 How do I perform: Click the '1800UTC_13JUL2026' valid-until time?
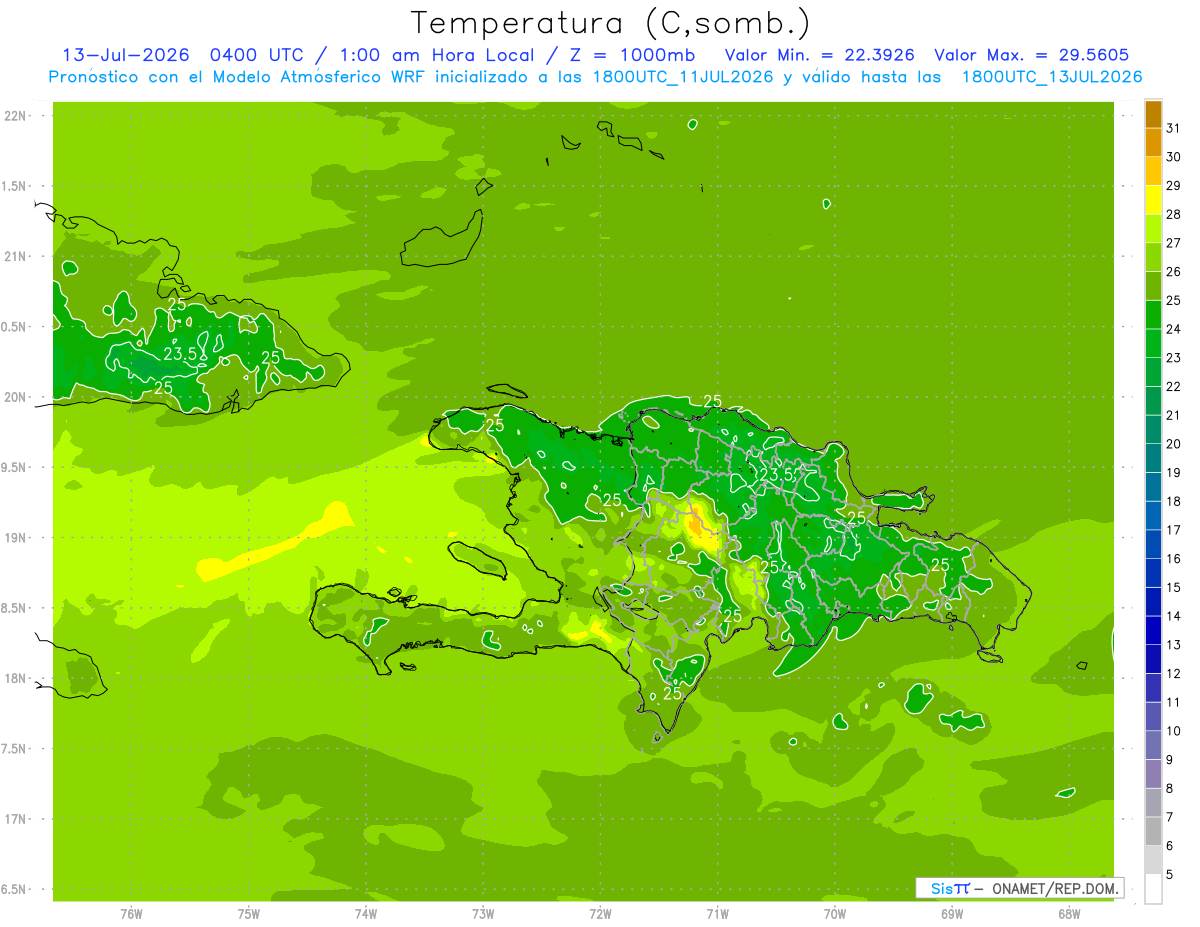tap(1052, 77)
